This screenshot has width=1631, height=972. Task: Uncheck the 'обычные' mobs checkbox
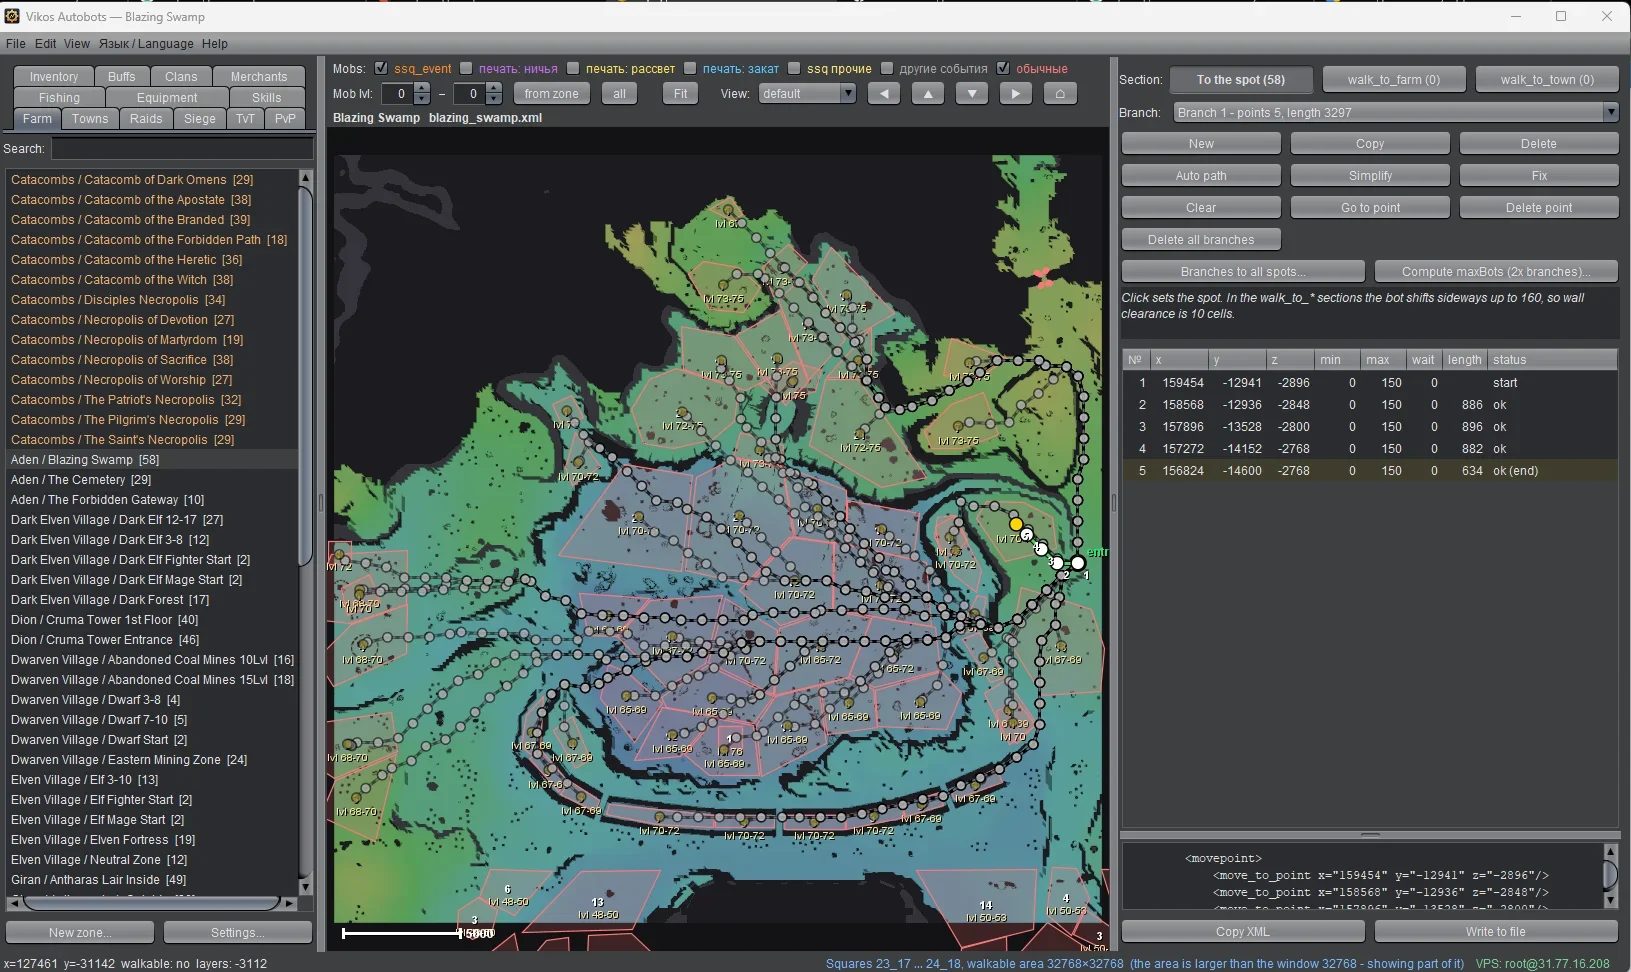[1003, 68]
